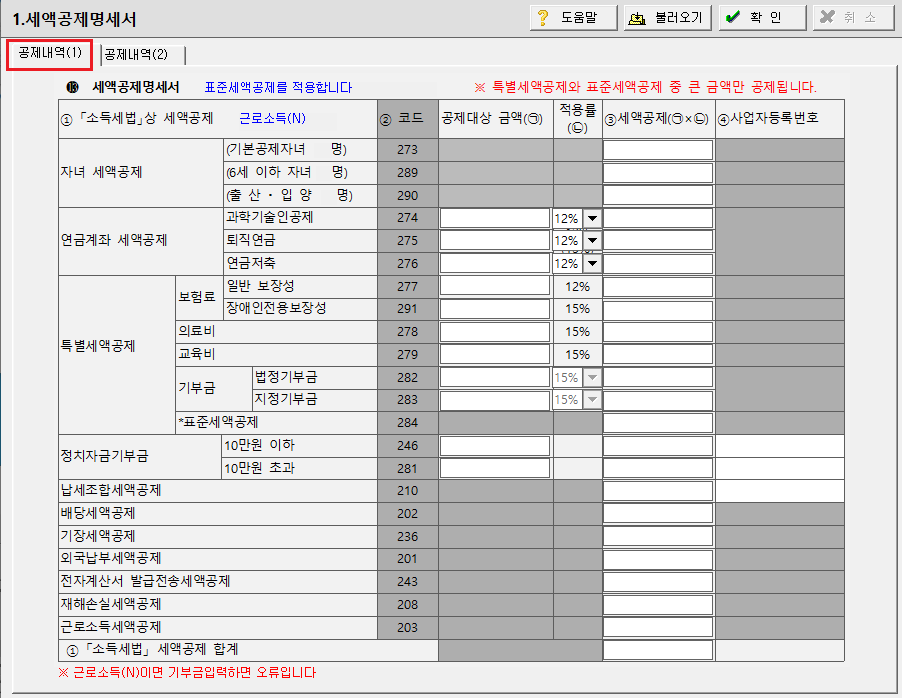Screen dimensions: 902x698
Task: Click the 특별세액공제 row header
Action: pos(117,354)
